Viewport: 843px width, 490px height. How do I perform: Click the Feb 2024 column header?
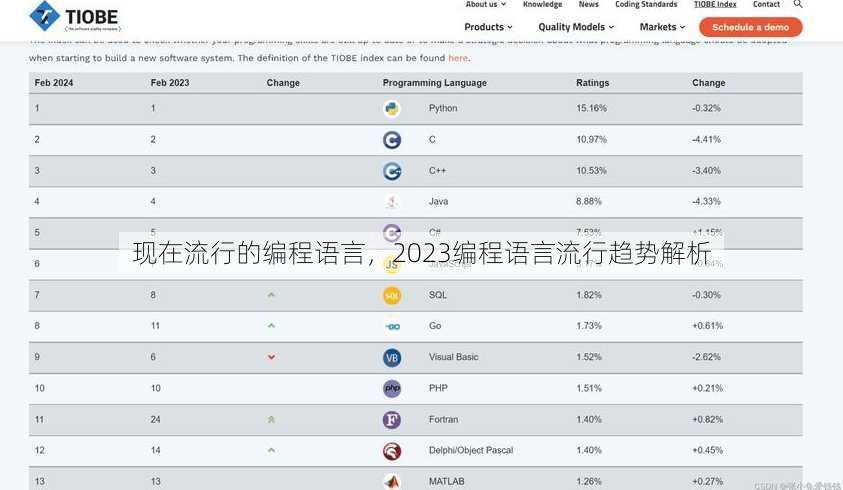pos(54,83)
